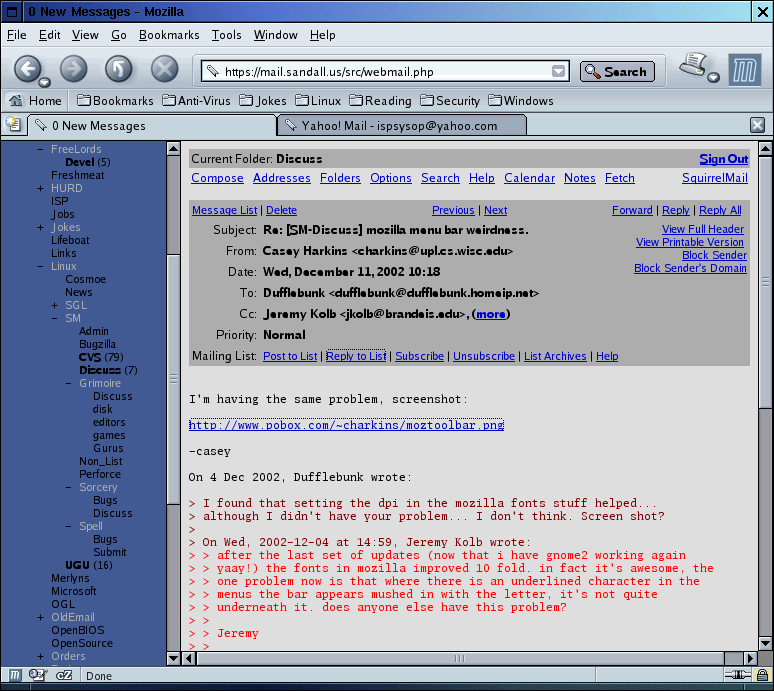Open the moztoolbar.png screenshot link
The height and width of the screenshot is (691, 774).
point(346,425)
